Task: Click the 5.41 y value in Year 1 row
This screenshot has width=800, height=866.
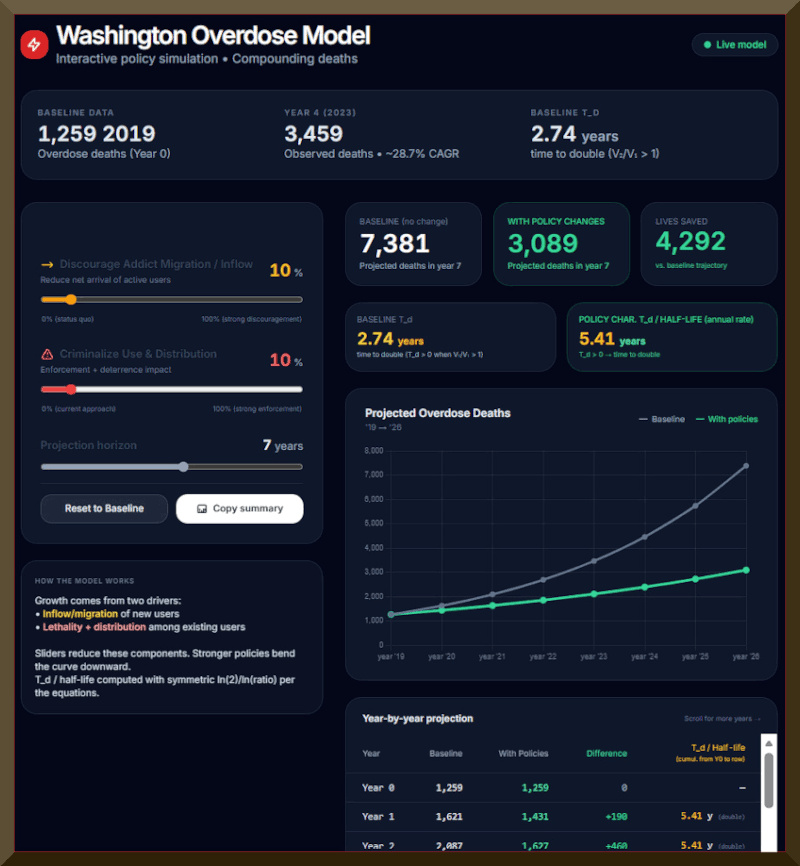Action: click(x=696, y=816)
